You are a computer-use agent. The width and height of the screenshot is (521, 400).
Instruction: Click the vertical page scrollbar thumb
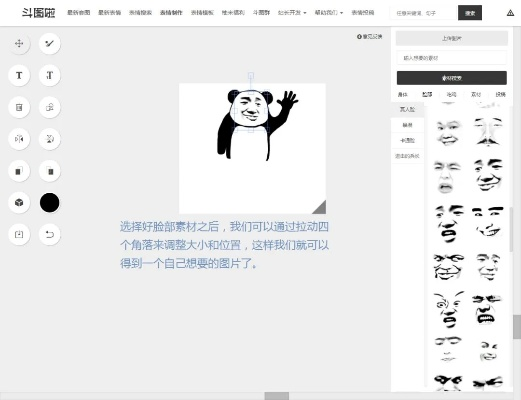[517, 326]
